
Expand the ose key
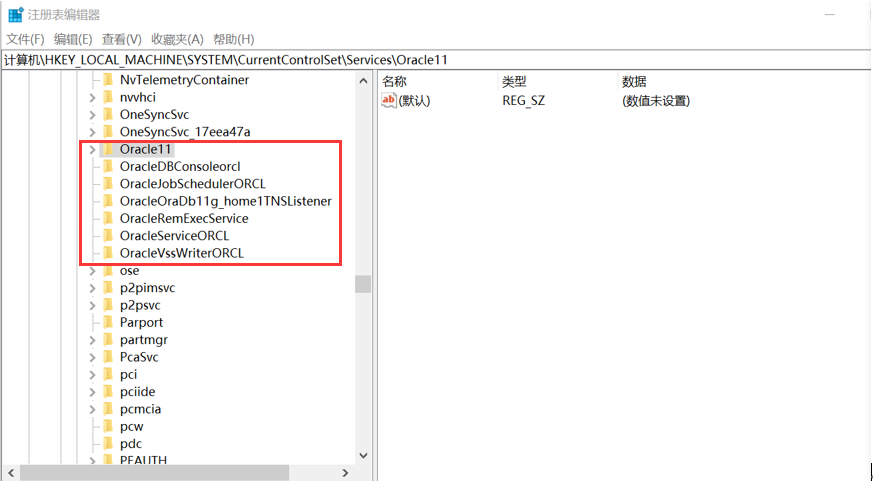[92, 271]
